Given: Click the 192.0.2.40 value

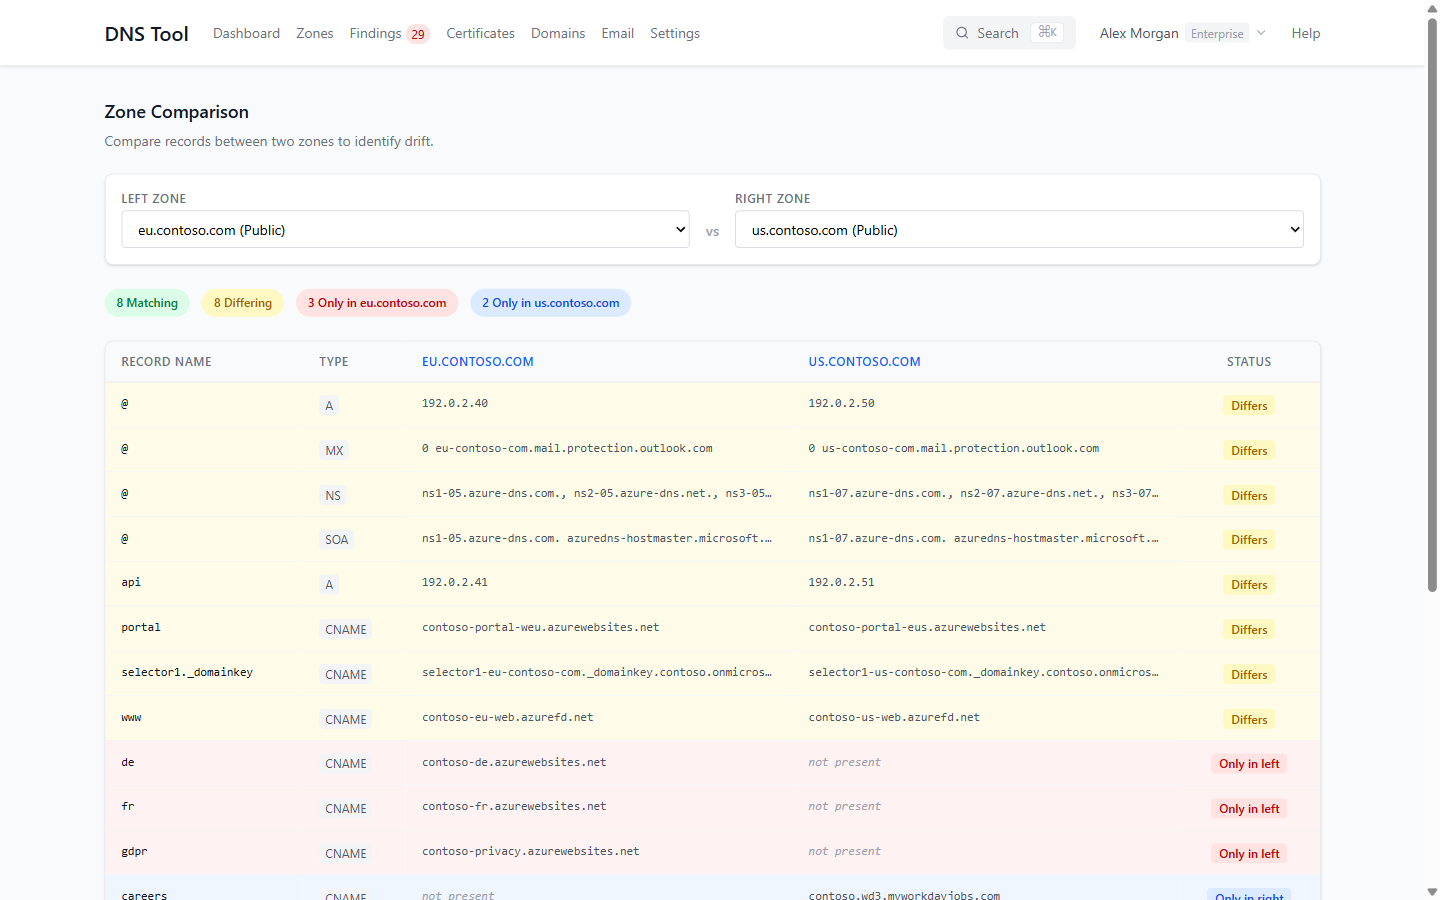Looking at the screenshot, I should point(455,404).
